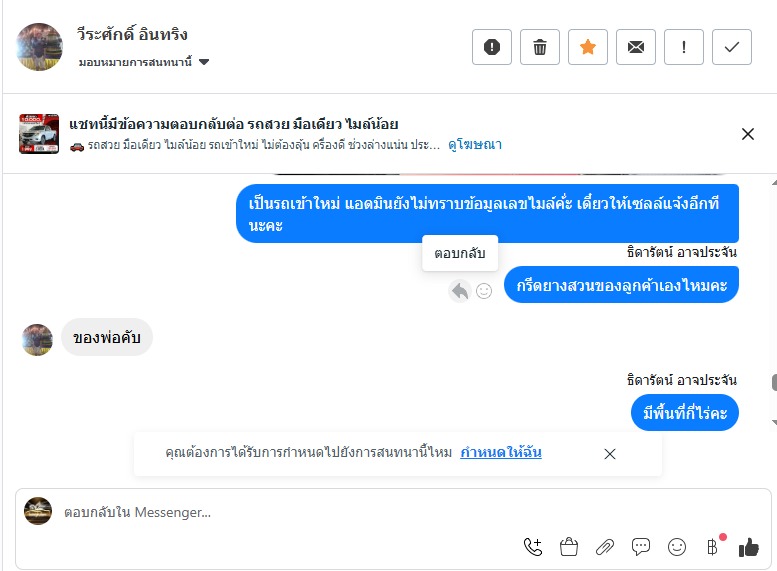Open the shopping bag products icon

click(x=569, y=547)
